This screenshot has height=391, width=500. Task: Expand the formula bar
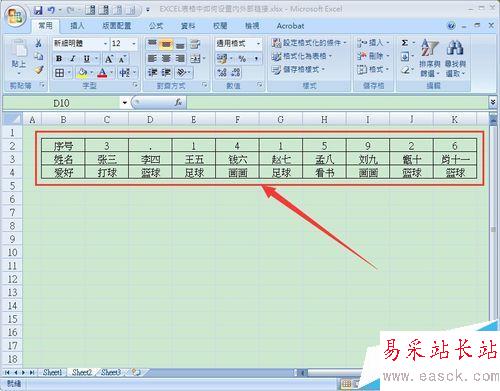493,102
